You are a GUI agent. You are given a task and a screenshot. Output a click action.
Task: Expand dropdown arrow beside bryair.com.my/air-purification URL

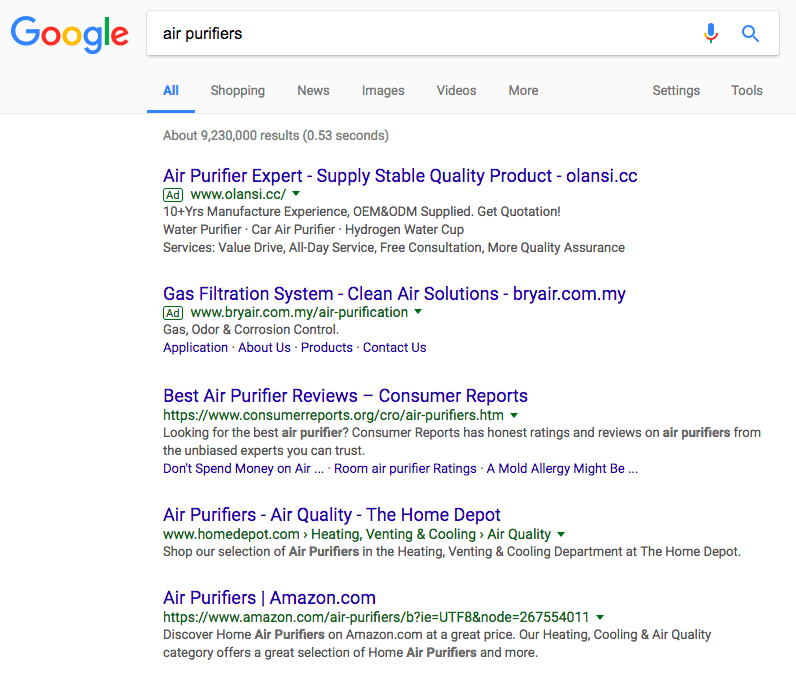click(418, 311)
